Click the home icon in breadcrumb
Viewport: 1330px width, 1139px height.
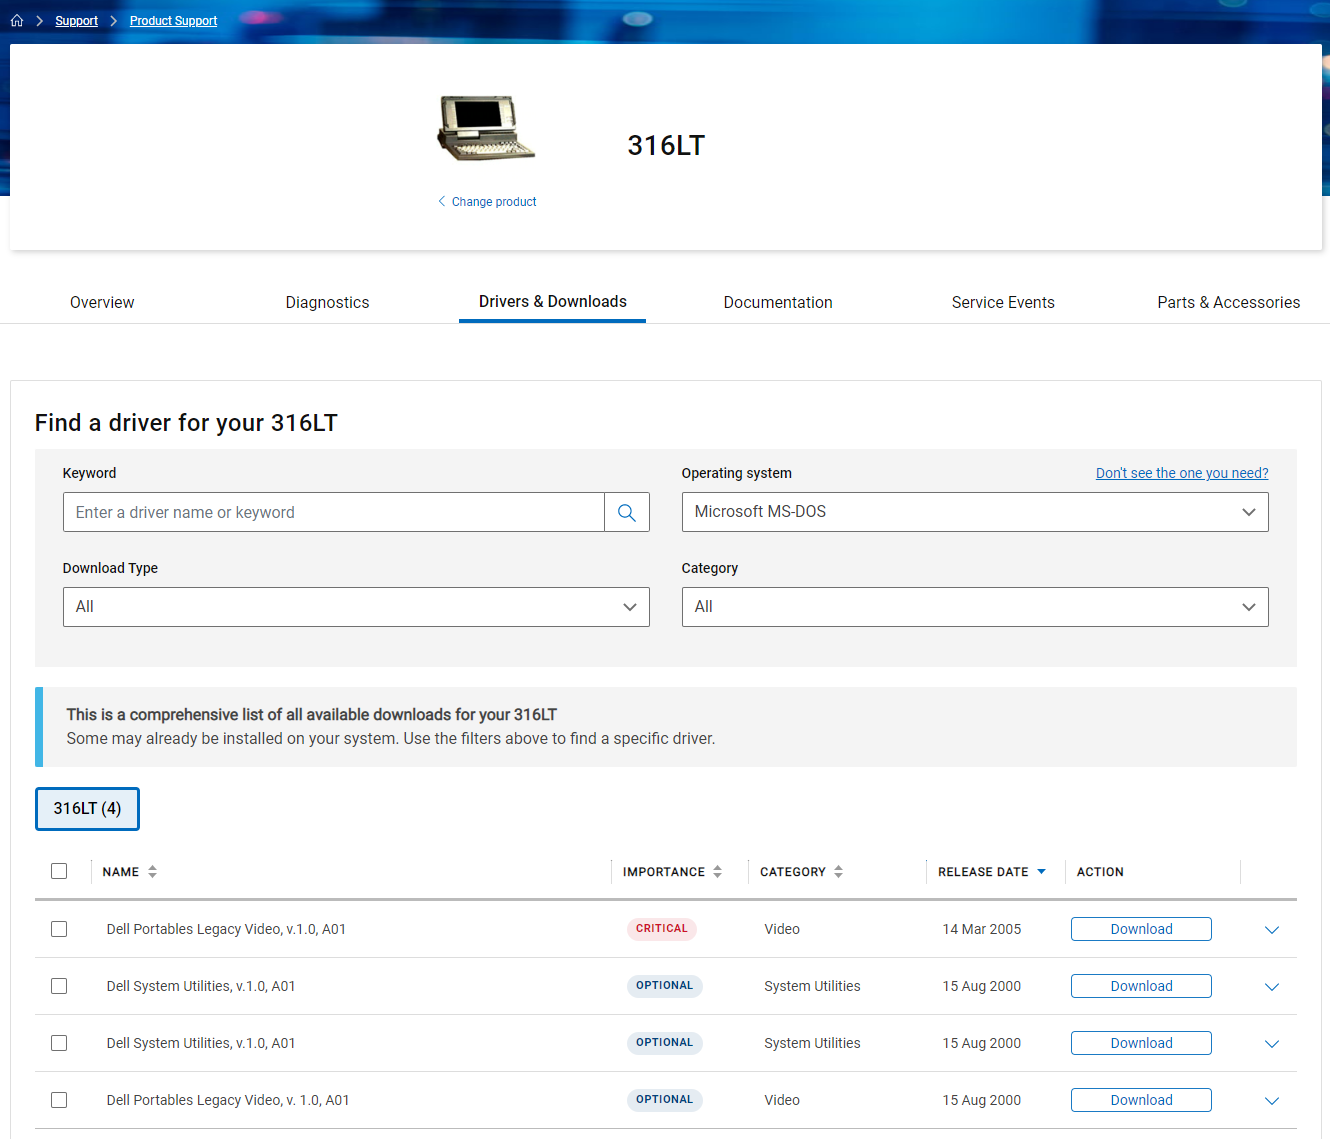coord(17,20)
